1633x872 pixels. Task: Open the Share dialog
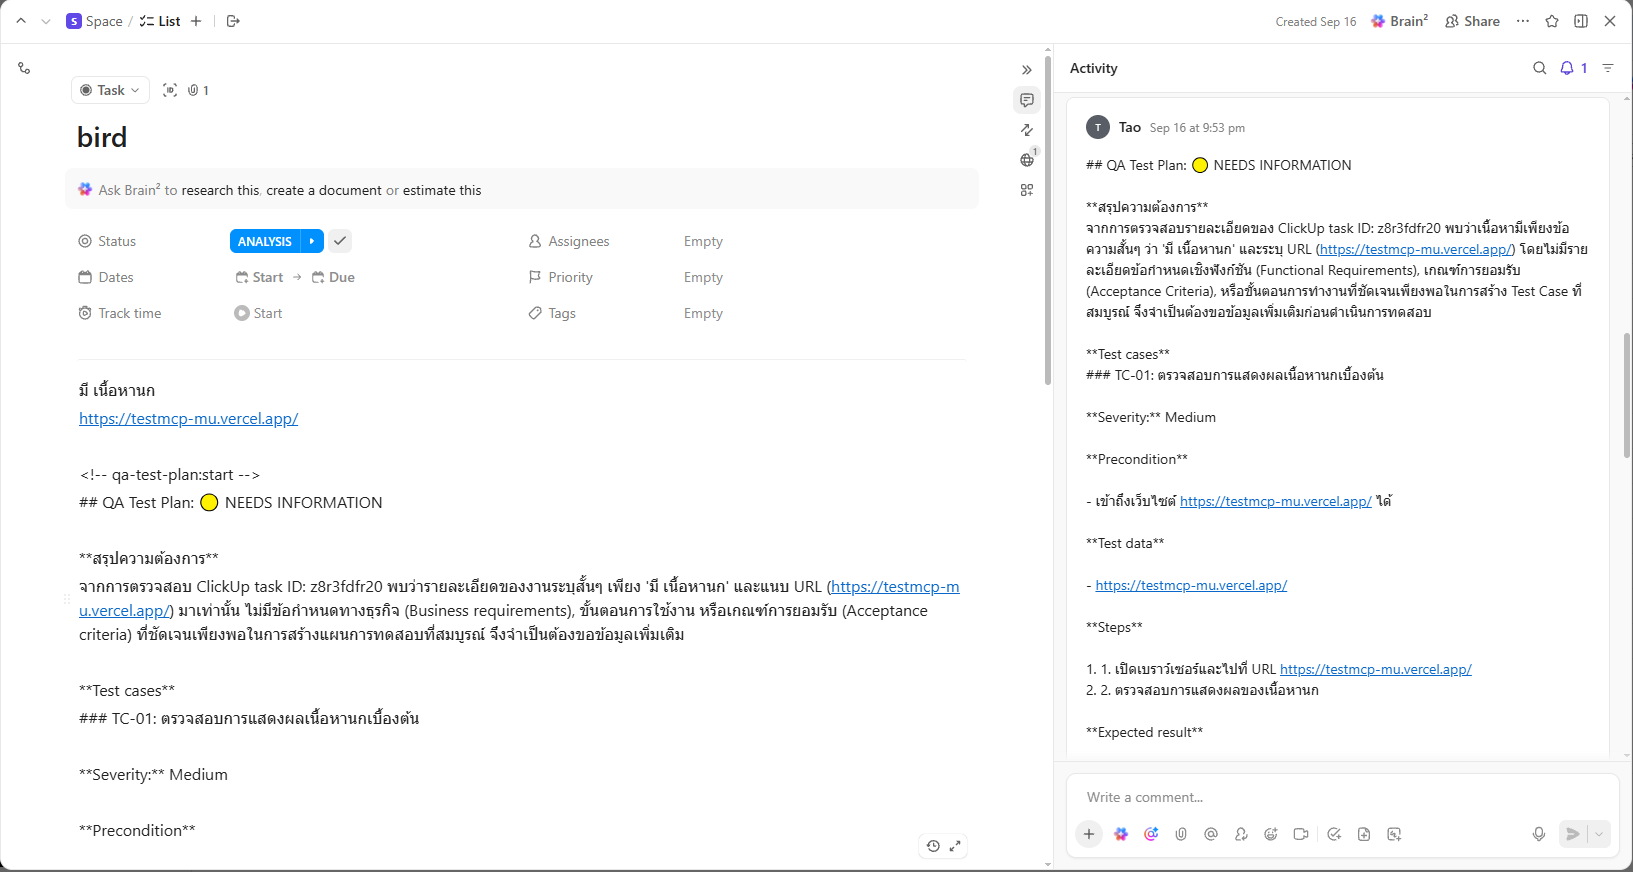[x=1472, y=21]
